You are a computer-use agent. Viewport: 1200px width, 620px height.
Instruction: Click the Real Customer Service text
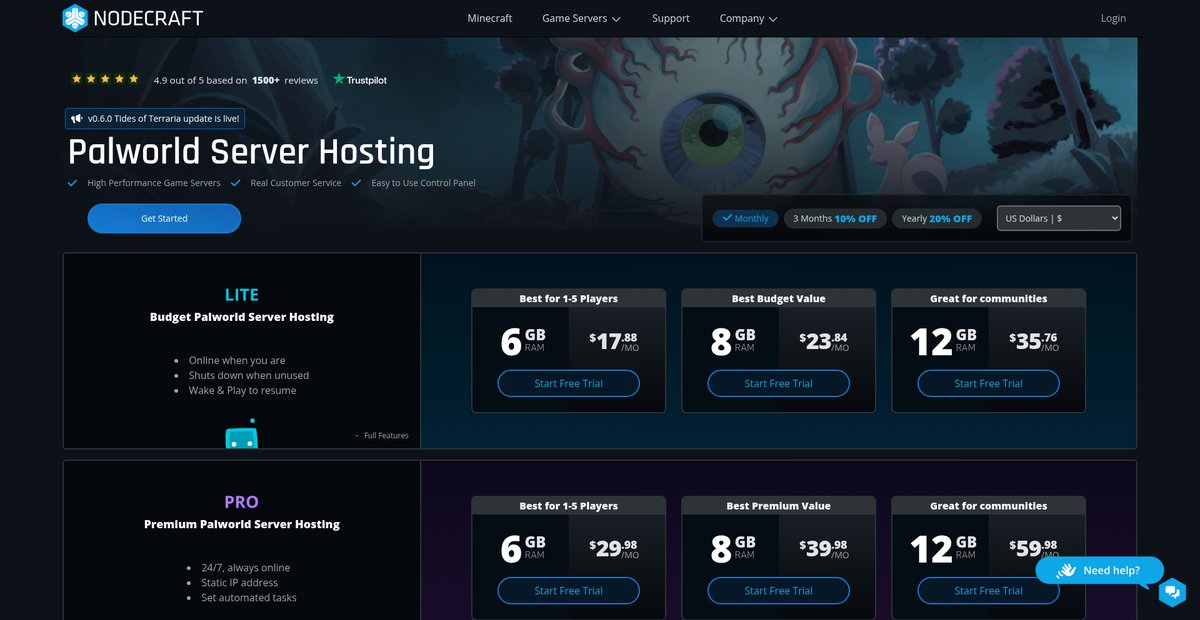296,183
